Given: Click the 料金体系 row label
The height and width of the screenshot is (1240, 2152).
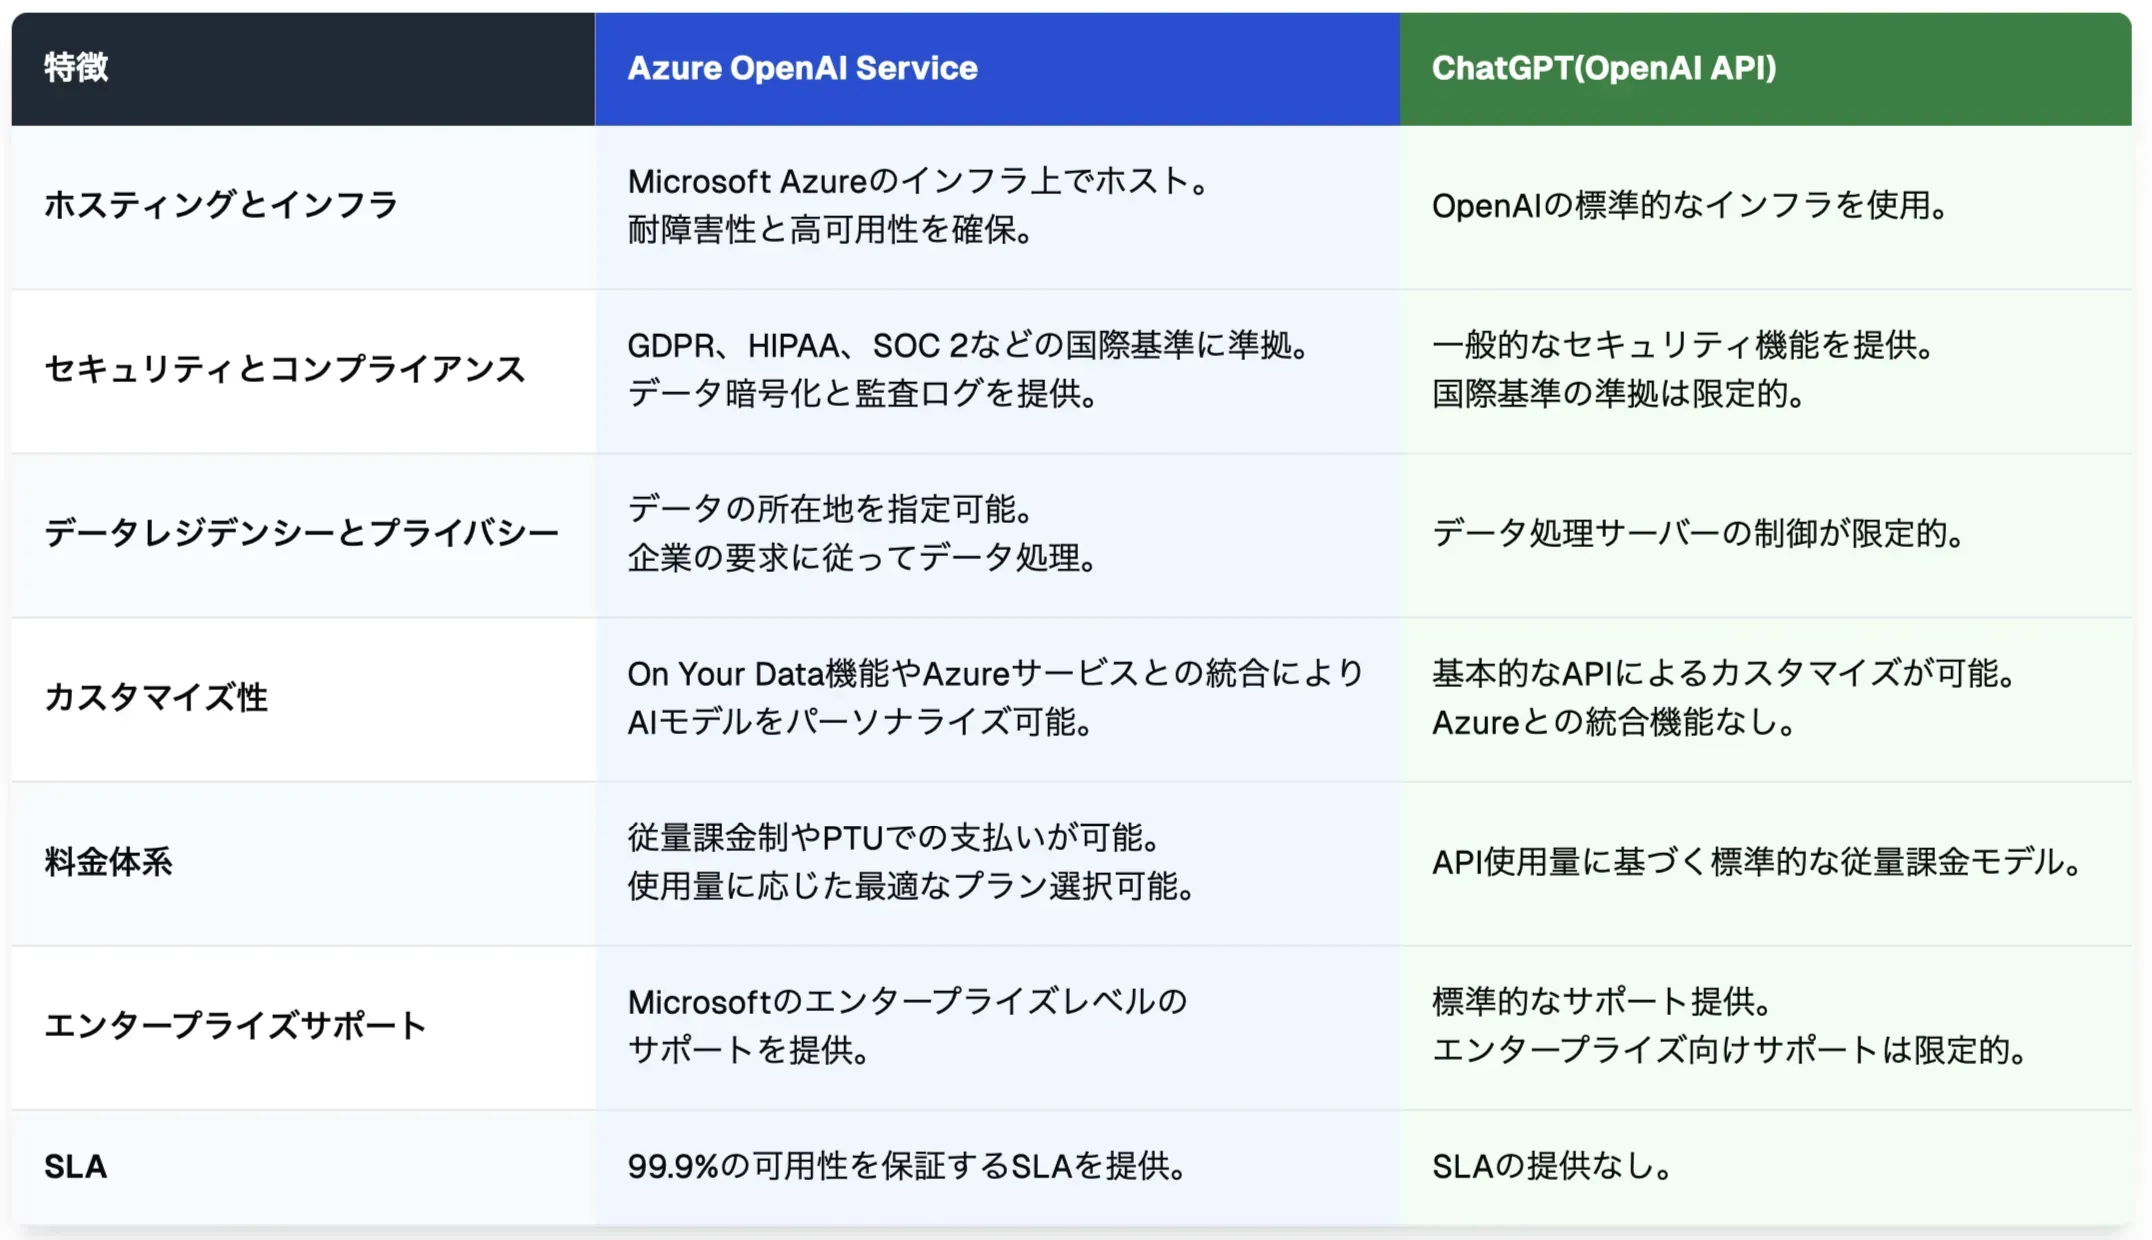Looking at the screenshot, I should click(108, 861).
